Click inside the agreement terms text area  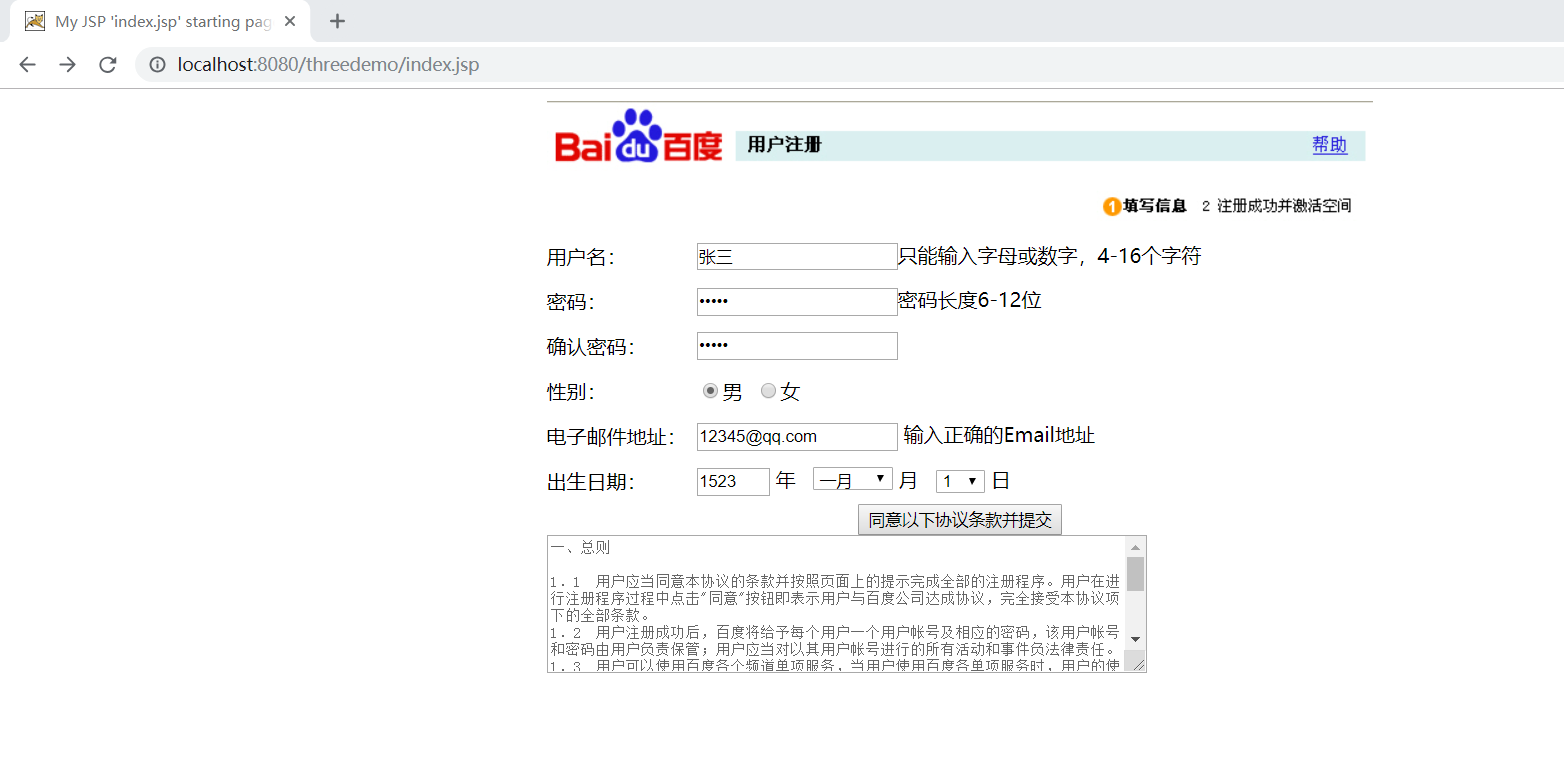(x=836, y=604)
